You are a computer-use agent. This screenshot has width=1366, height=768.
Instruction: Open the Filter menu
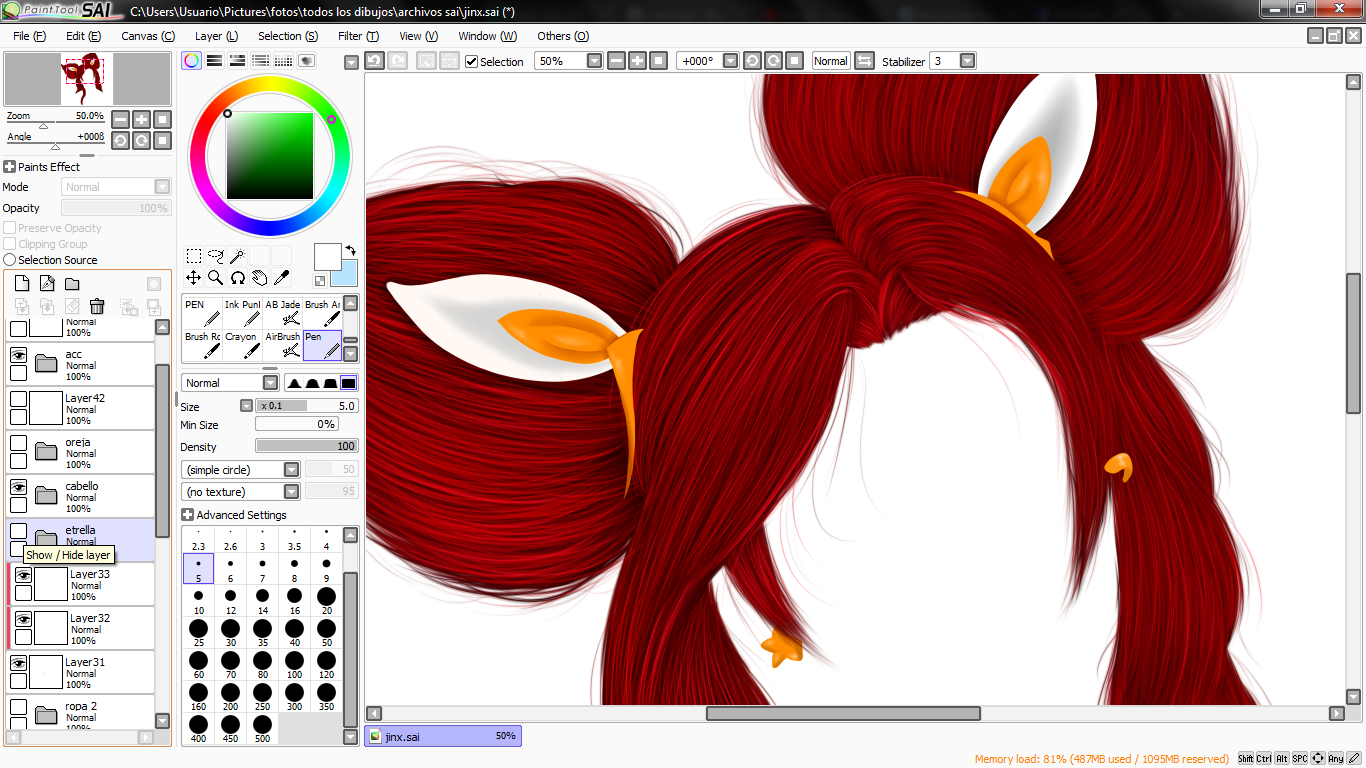(x=358, y=36)
